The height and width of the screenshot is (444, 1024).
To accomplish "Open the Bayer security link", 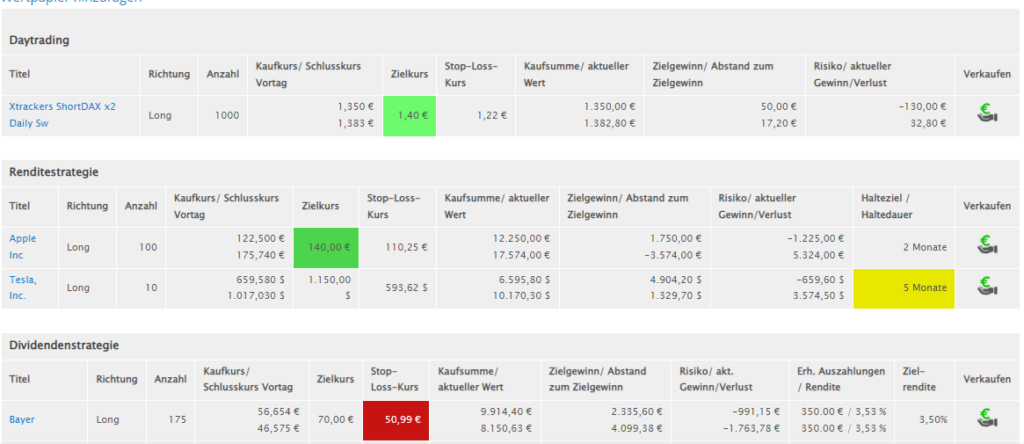I will [x=22, y=419].
